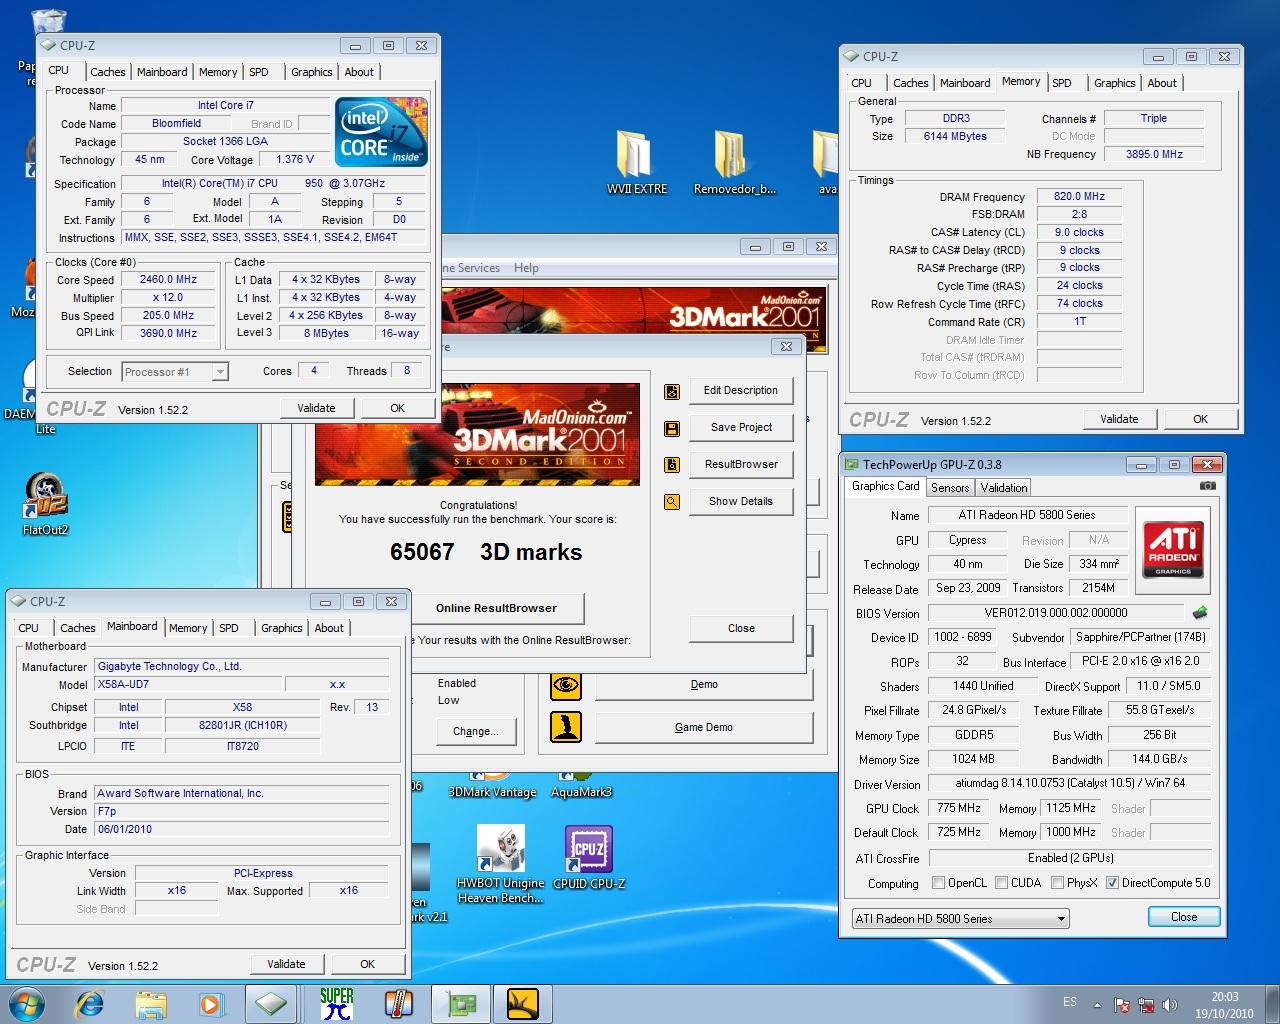
Task: Click the Edit Description icon in 3DMark dialog
Action: [672, 392]
